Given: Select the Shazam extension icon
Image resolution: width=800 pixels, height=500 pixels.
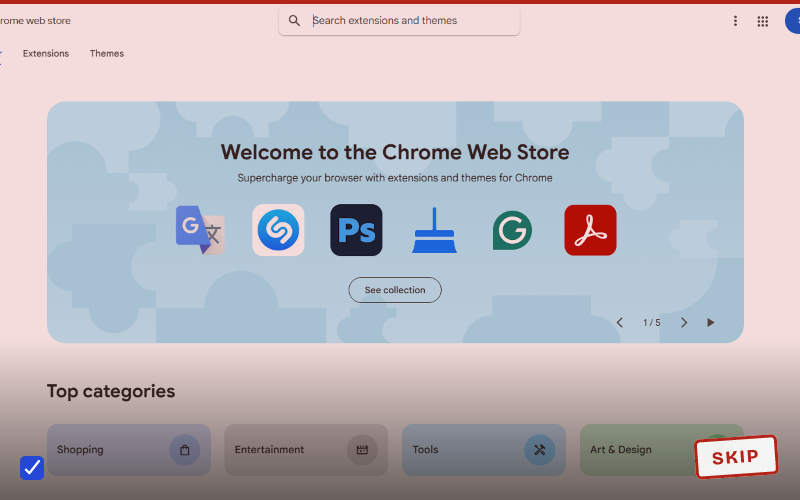Looking at the screenshot, I should [278, 230].
